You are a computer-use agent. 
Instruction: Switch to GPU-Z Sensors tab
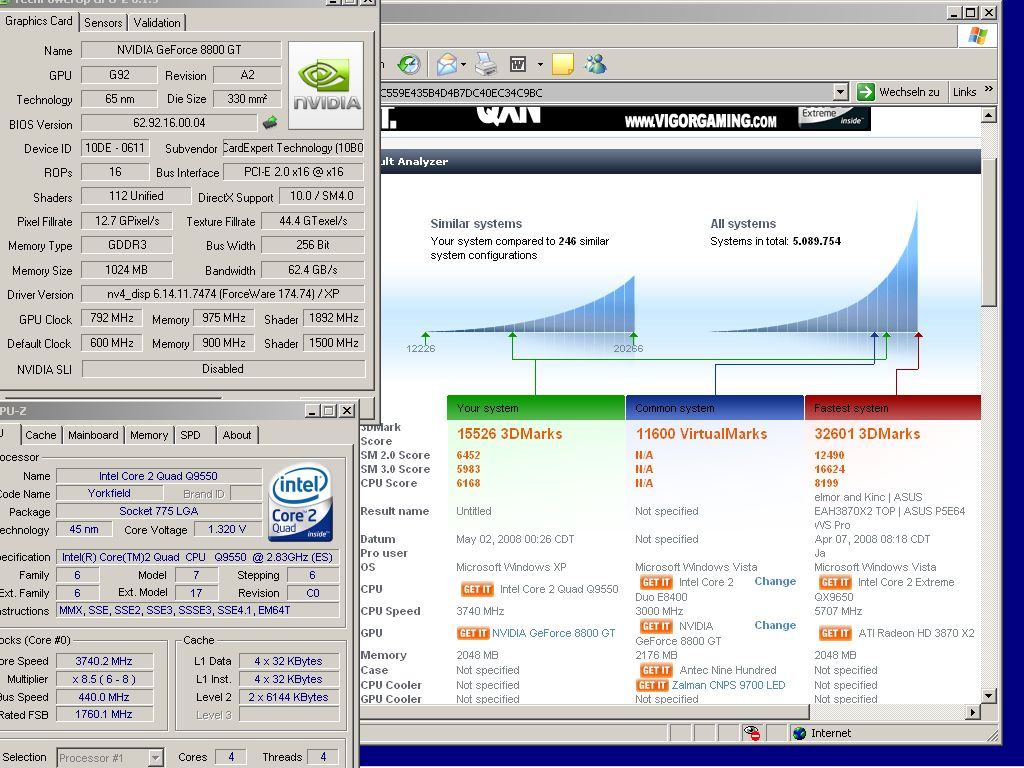[103, 23]
